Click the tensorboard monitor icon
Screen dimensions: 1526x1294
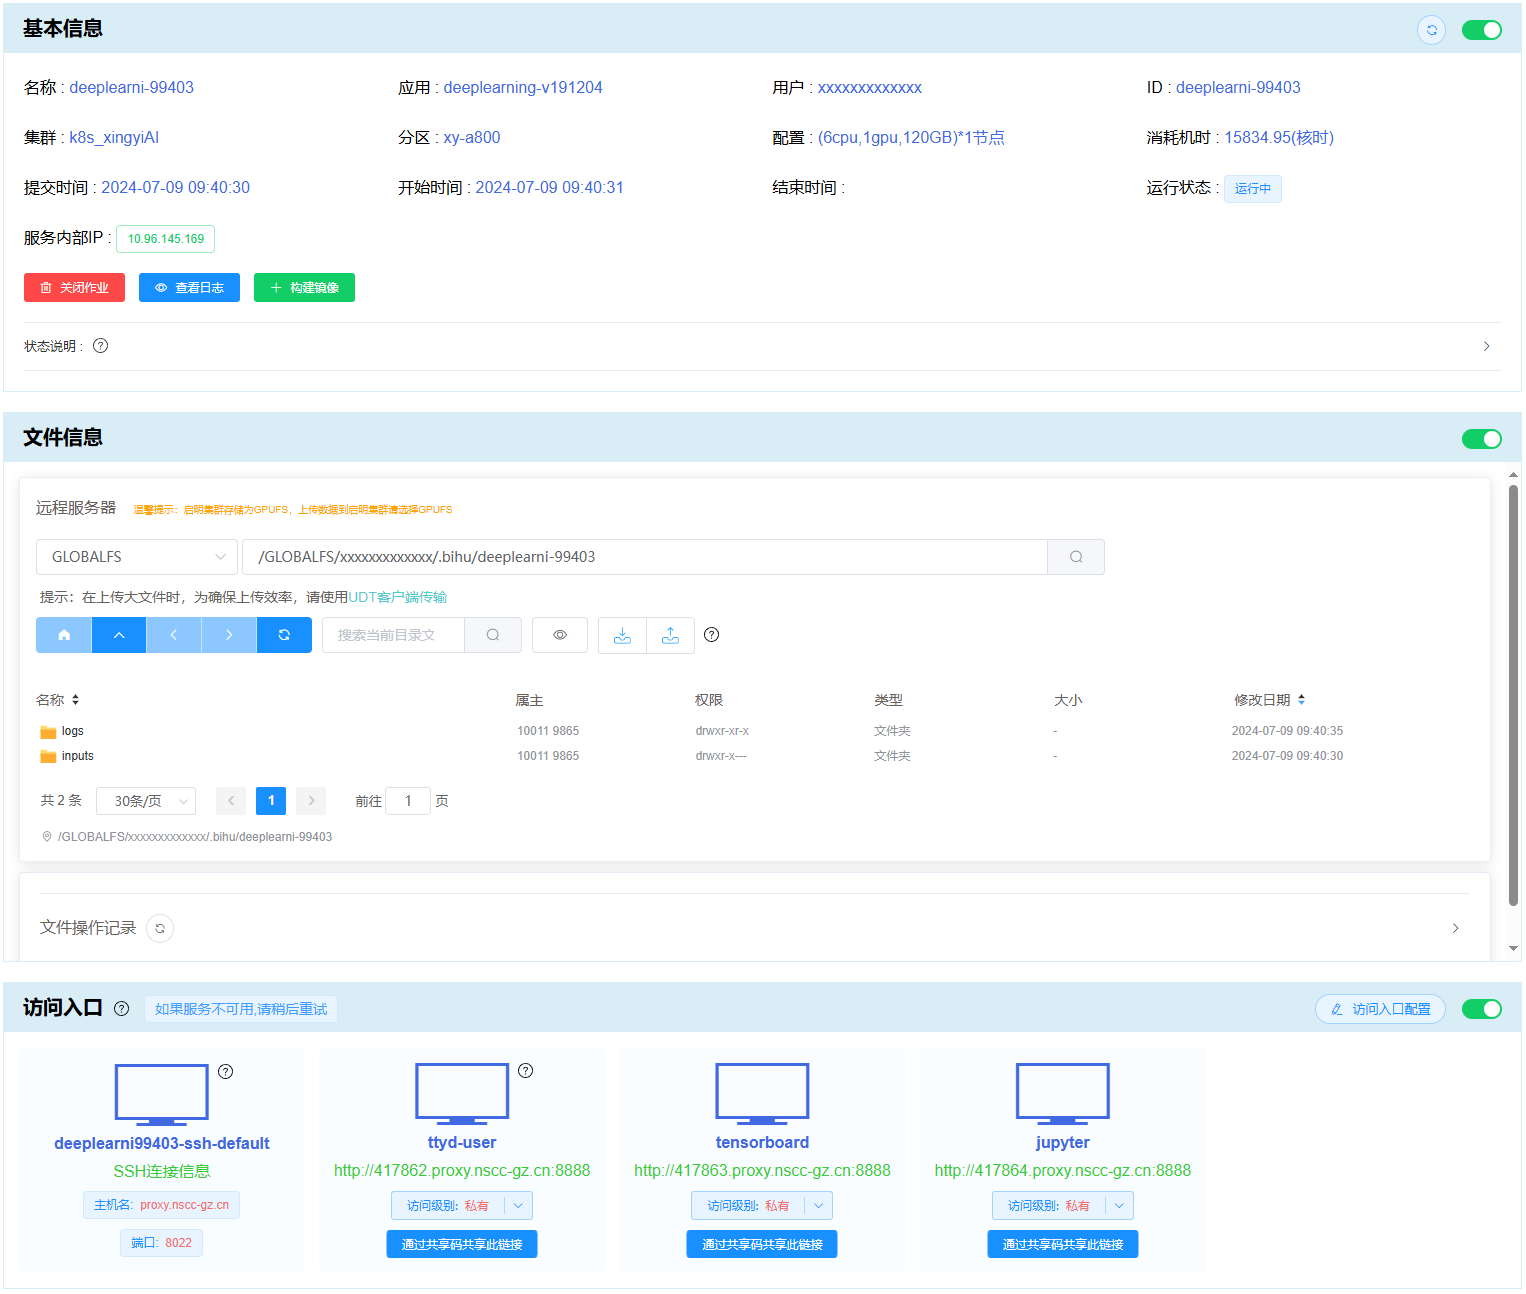(x=762, y=1094)
